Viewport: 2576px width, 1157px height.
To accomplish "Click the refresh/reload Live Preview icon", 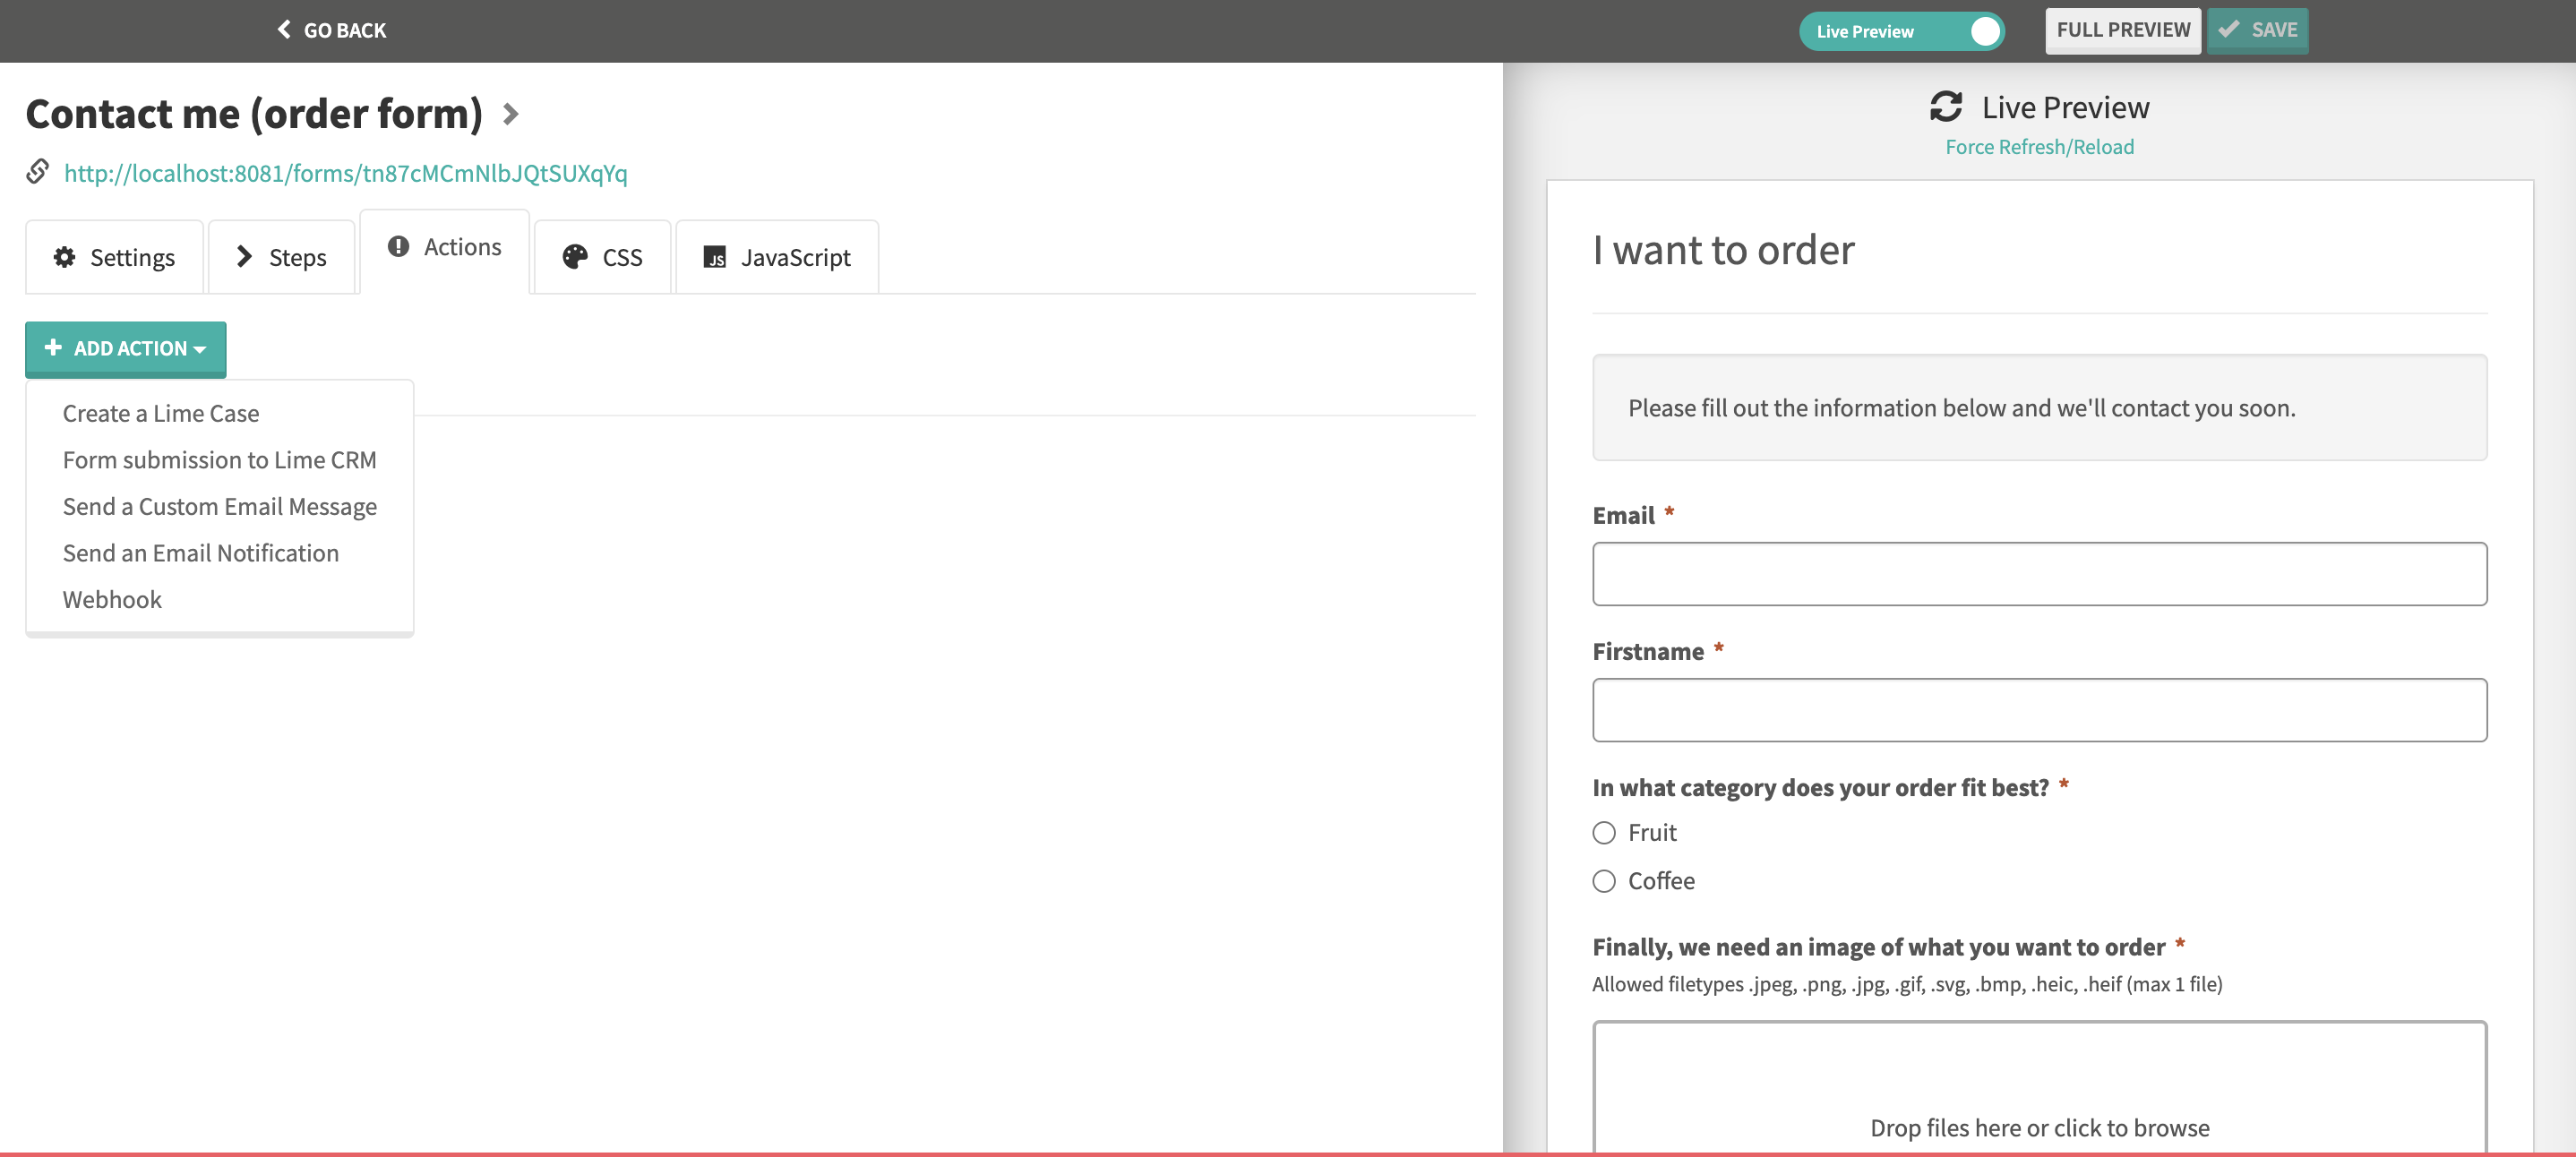I will 1945,102.
